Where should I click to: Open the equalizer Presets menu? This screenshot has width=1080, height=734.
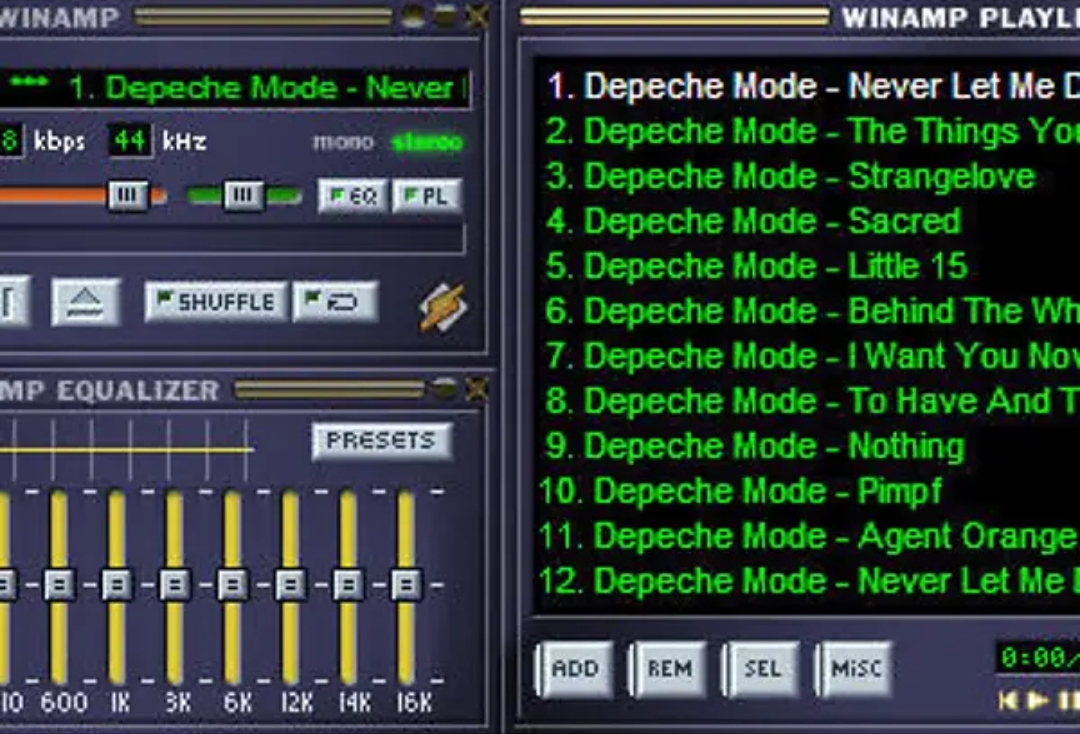[x=382, y=441]
